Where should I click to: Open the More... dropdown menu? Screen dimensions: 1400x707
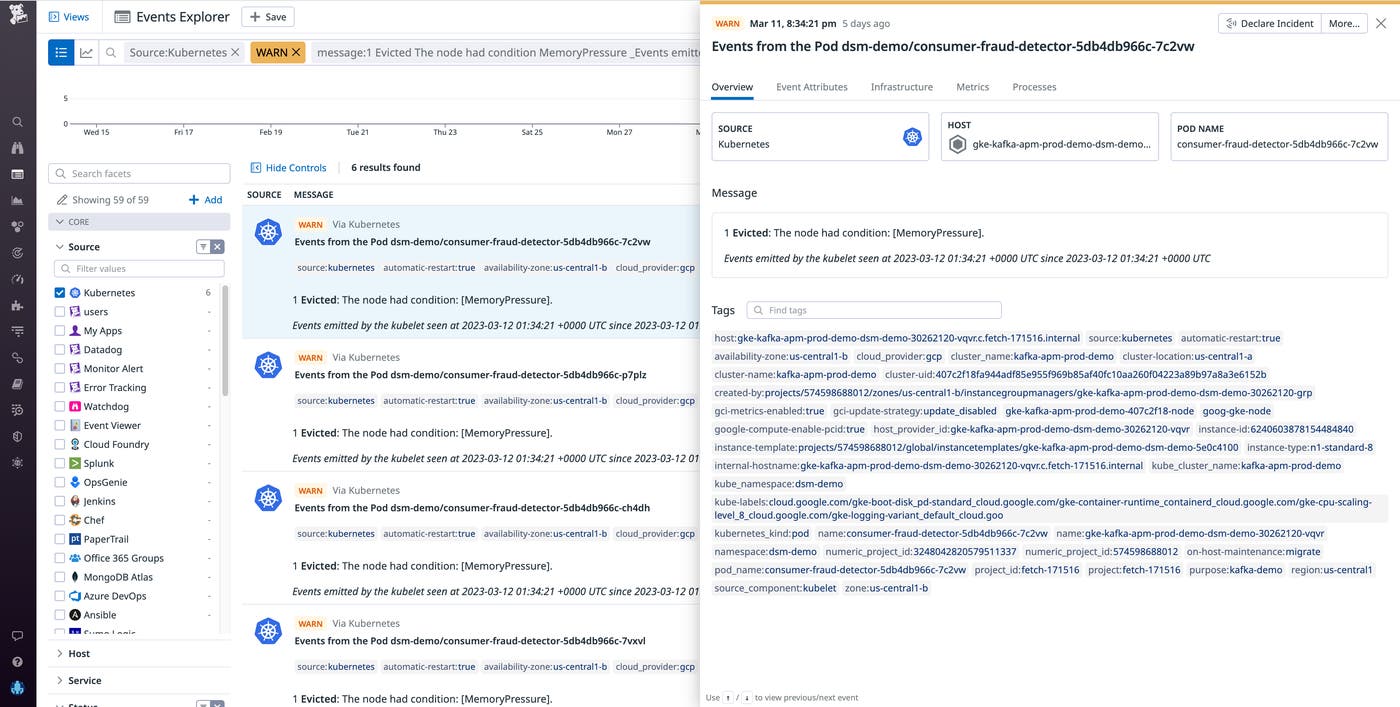pos(1343,24)
